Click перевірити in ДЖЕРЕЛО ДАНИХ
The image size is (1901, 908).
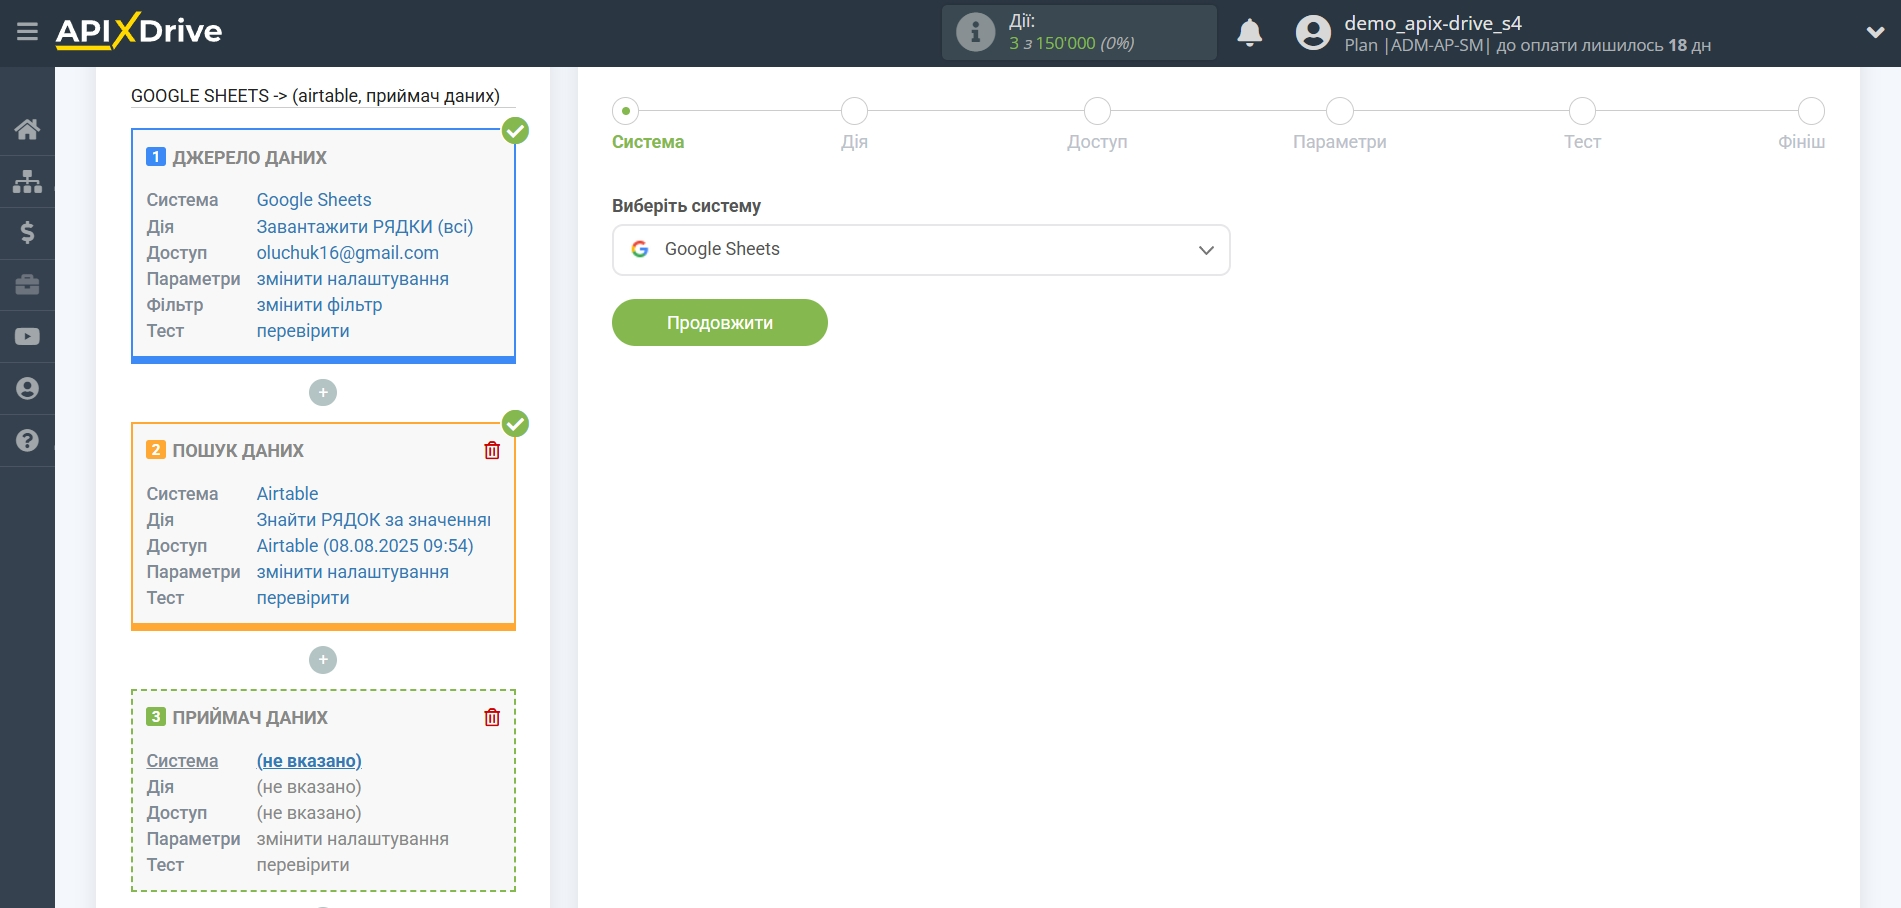(x=303, y=331)
